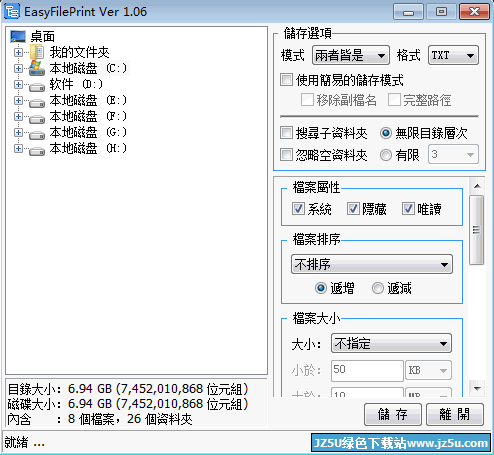Select the 遞增 ascending radio button
The image size is (494, 455).
pyautogui.click(x=321, y=288)
